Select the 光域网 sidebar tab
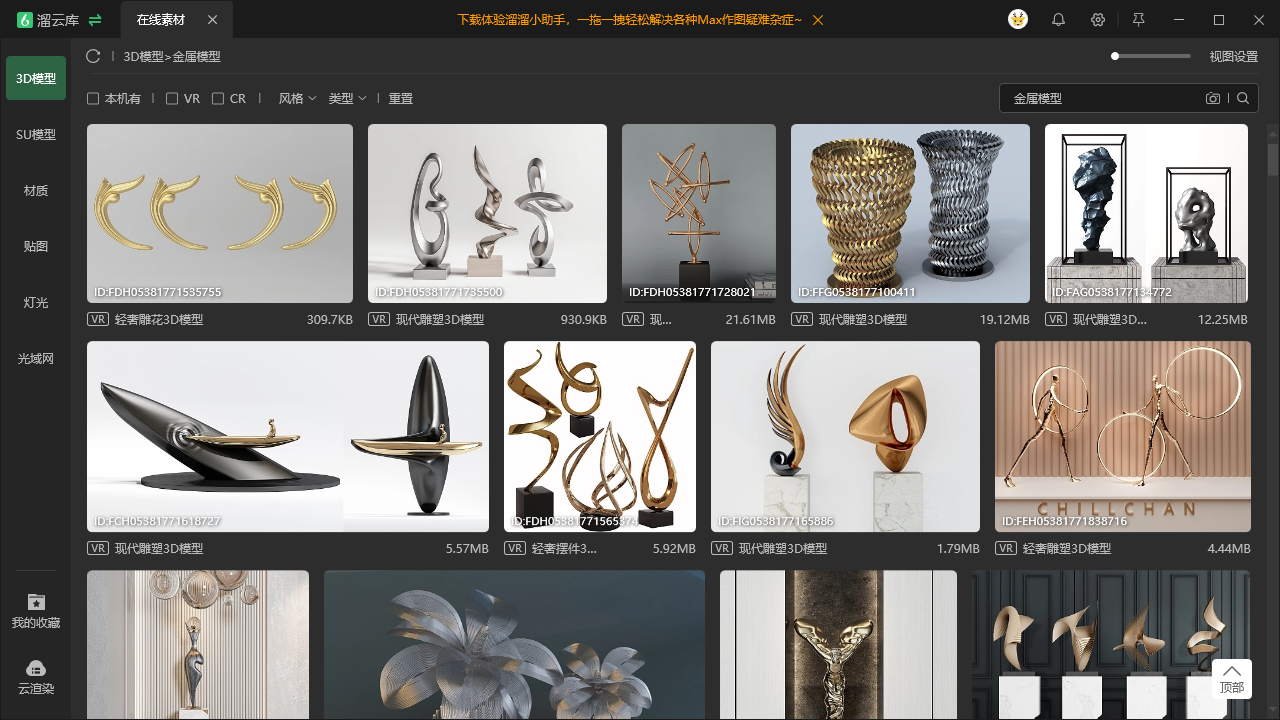This screenshot has width=1280, height=720. pyautogui.click(x=36, y=358)
